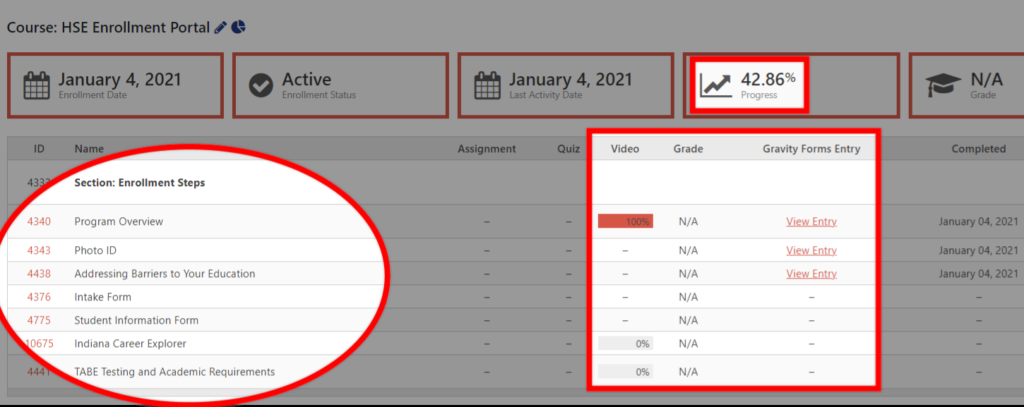Click the Active enrollment status text
The height and width of the screenshot is (407, 1024).
(306, 80)
